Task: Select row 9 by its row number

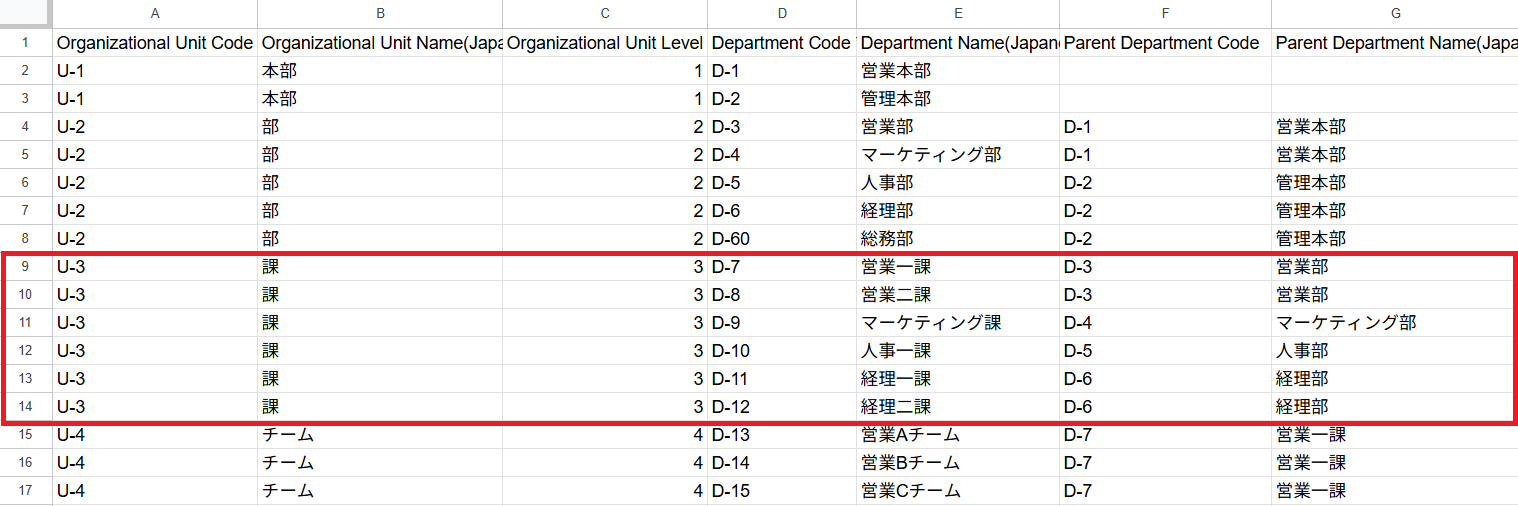Action: tap(26, 267)
